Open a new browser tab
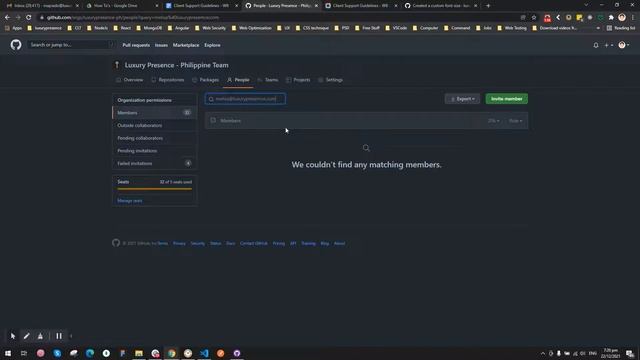Screen dimensions: 640x360 click(x=488, y=6)
